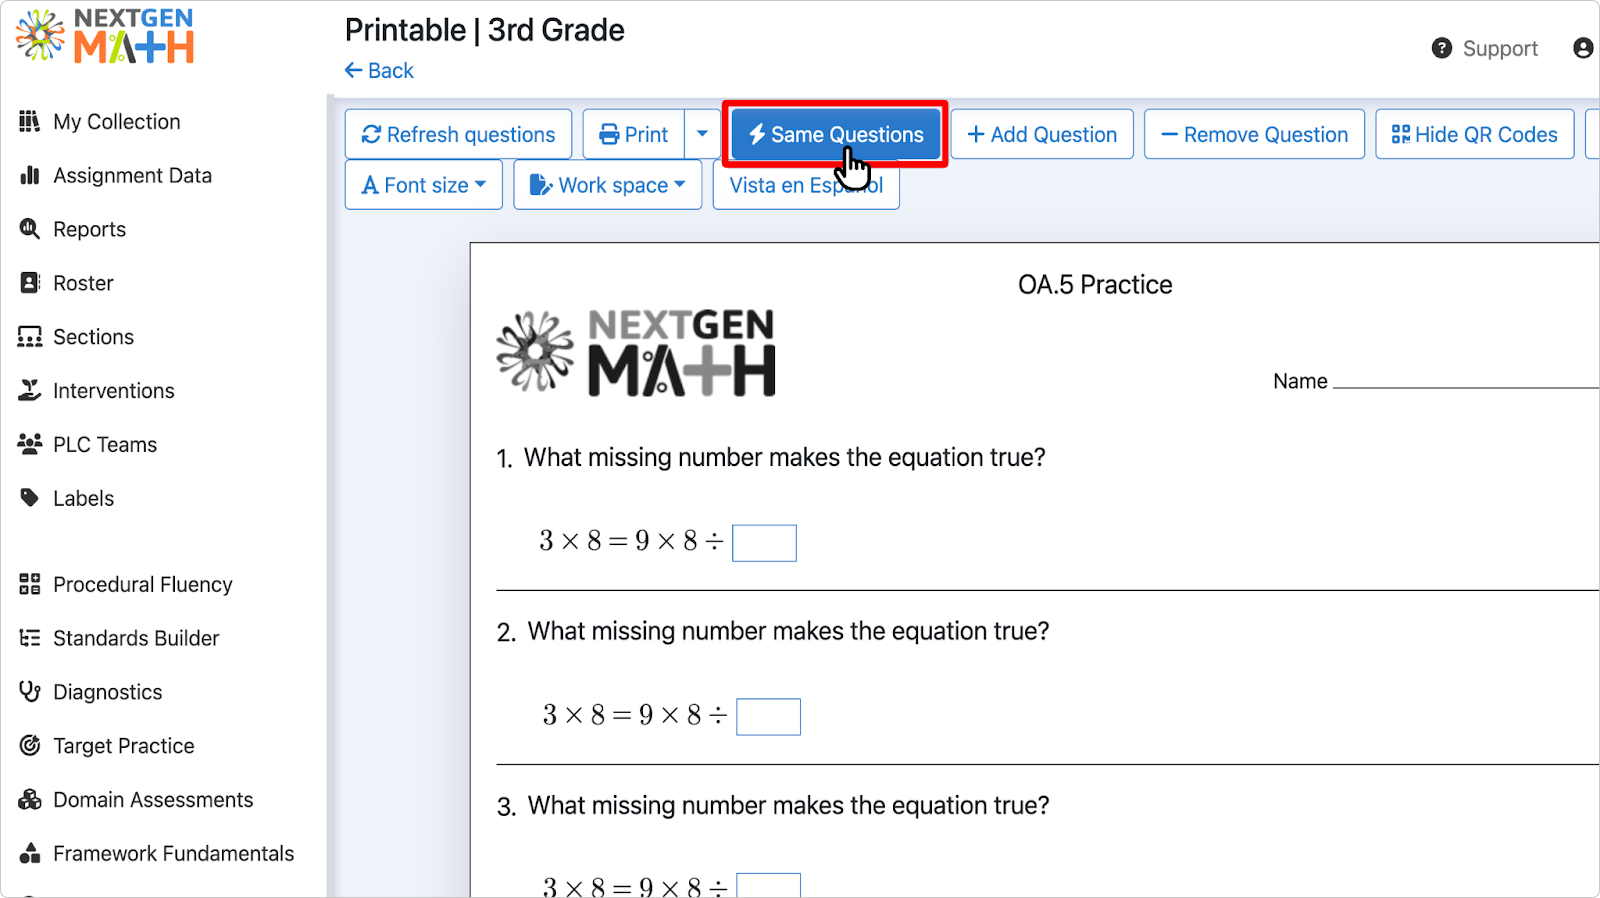The image size is (1600, 898).
Task: Click the Assignment Data chart icon
Action: point(30,175)
